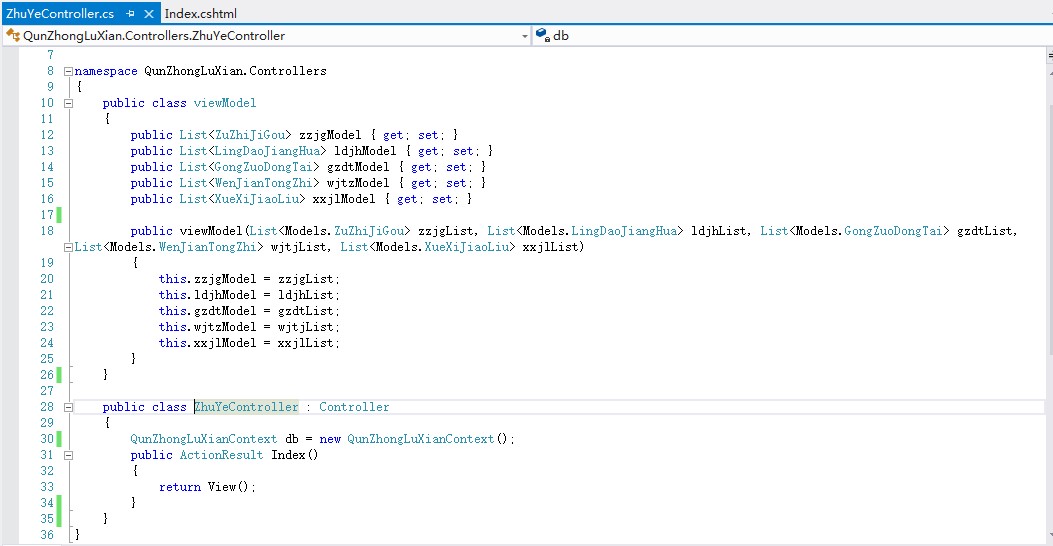
Task: Click the namespace keyword on line 8
Action: coord(106,71)
